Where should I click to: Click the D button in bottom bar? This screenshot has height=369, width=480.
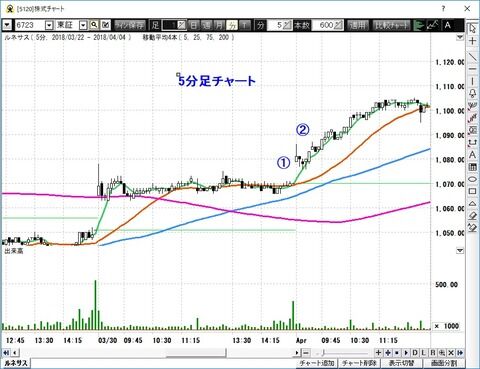coord(415,352)
